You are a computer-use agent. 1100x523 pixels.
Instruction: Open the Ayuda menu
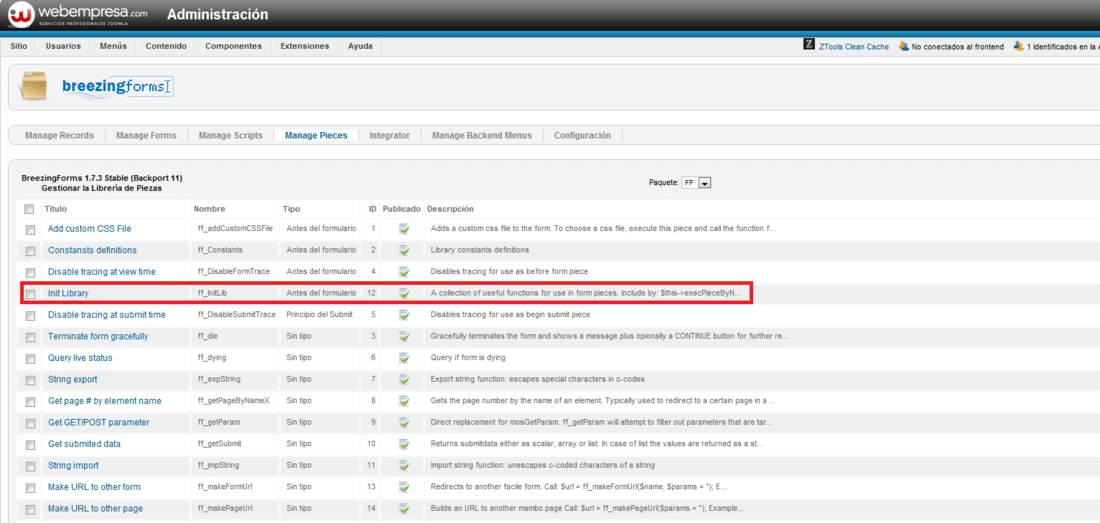point(361,46)
